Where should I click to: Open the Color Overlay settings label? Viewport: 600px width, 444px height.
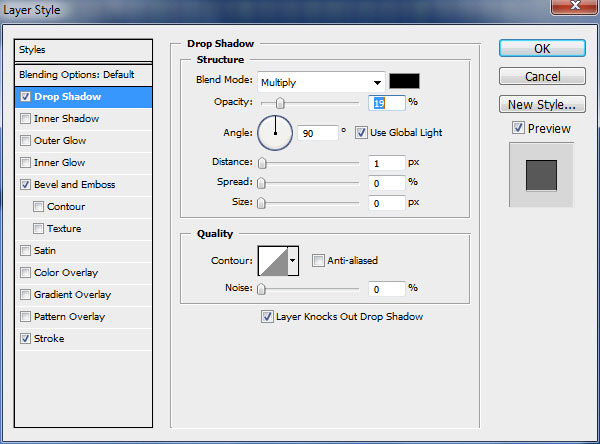tap(66, 273)
